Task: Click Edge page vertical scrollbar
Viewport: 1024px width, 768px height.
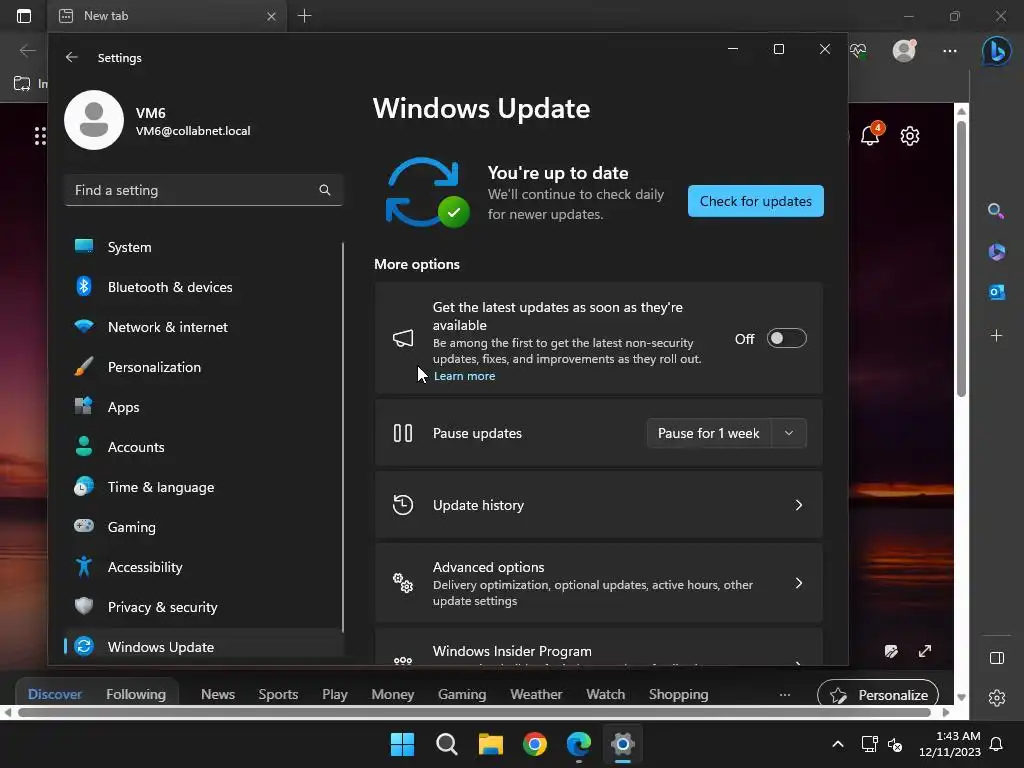Action: tap(961, 260)
